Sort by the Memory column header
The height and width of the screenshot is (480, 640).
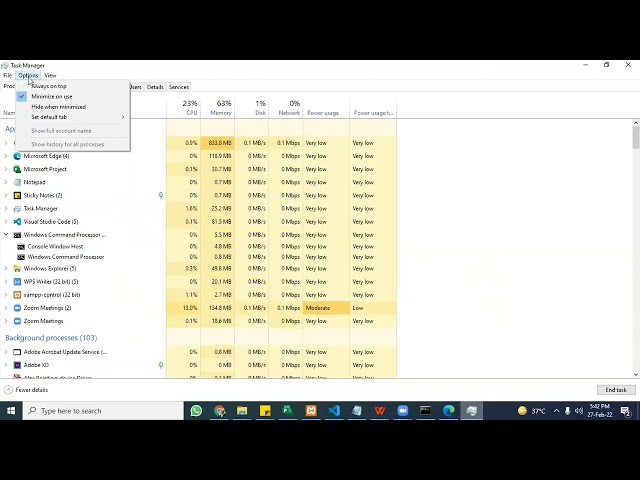tap(218, 108)
